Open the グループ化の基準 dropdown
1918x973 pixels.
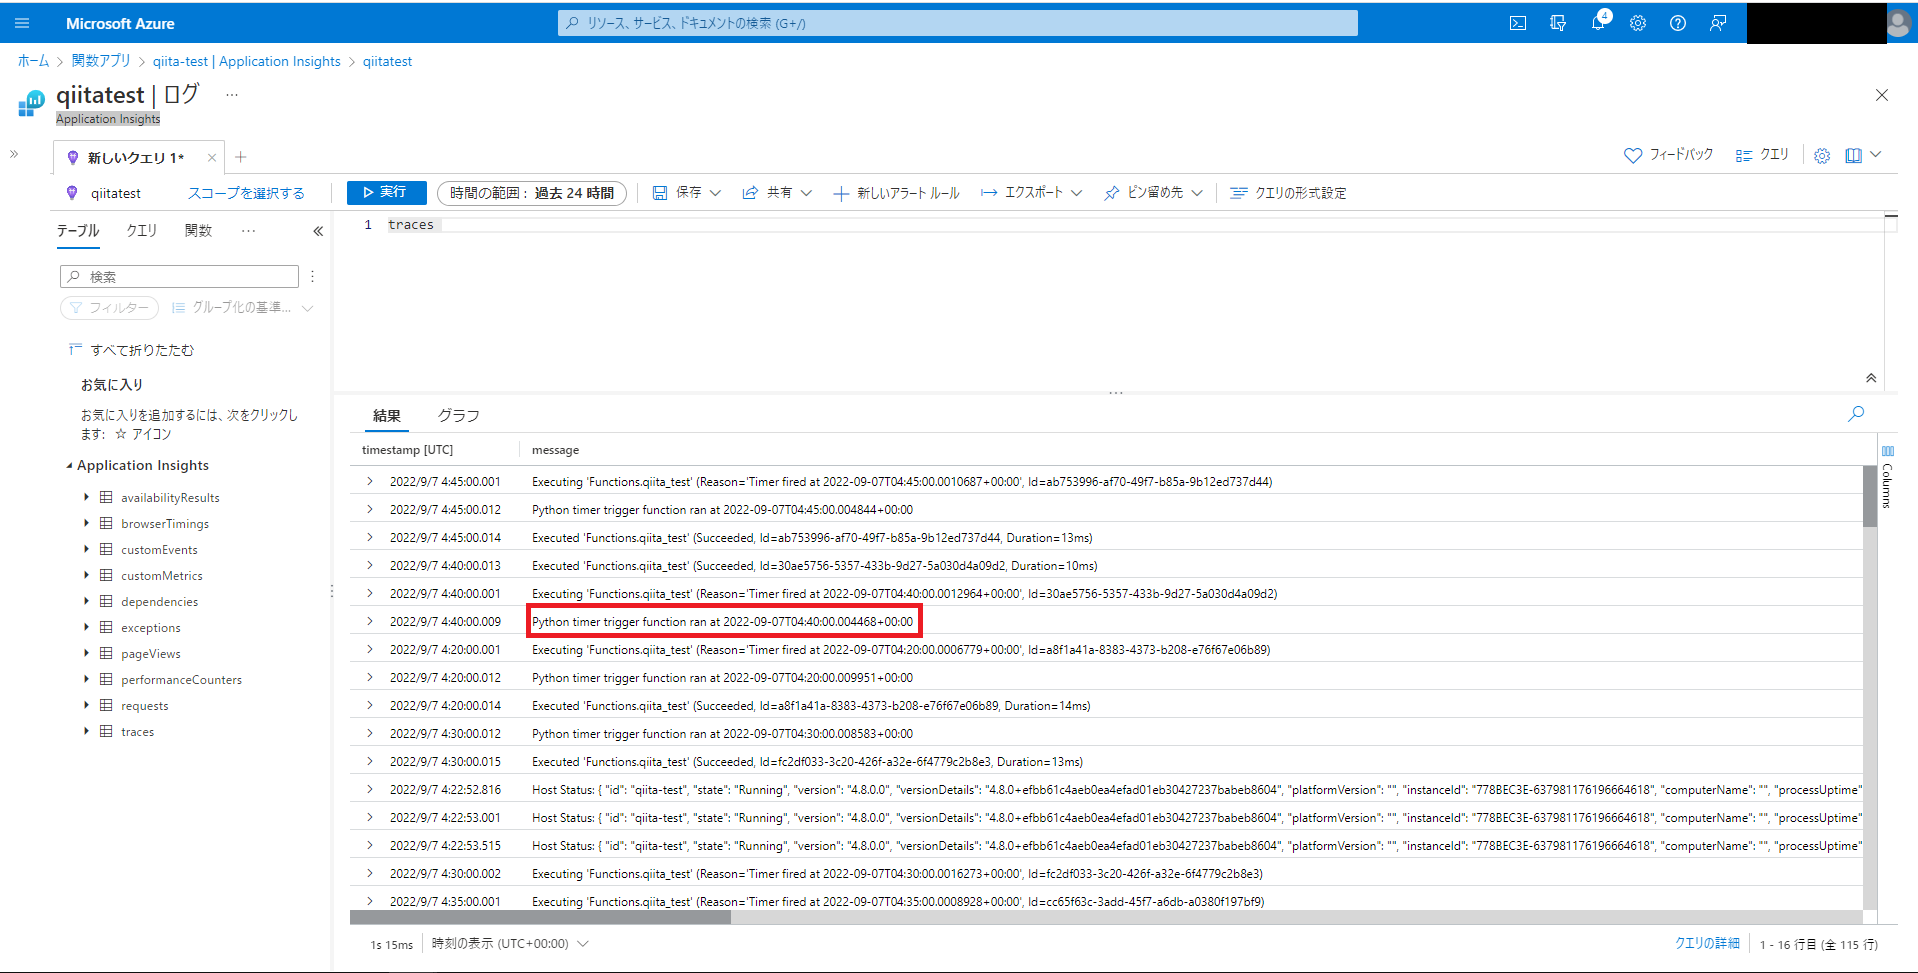click(242, 308)
